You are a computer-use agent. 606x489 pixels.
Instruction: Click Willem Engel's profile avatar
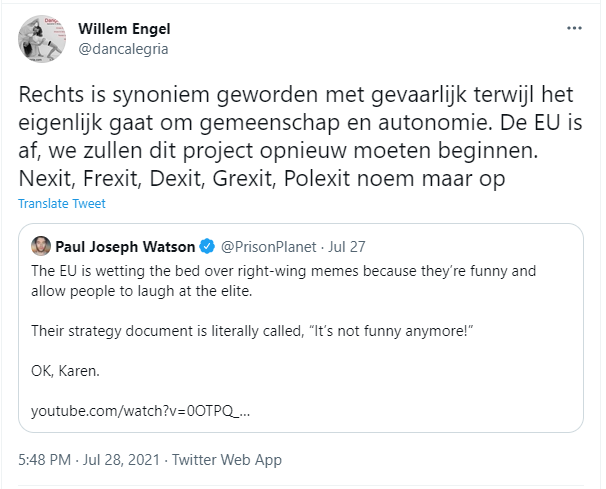pos(42,39)
